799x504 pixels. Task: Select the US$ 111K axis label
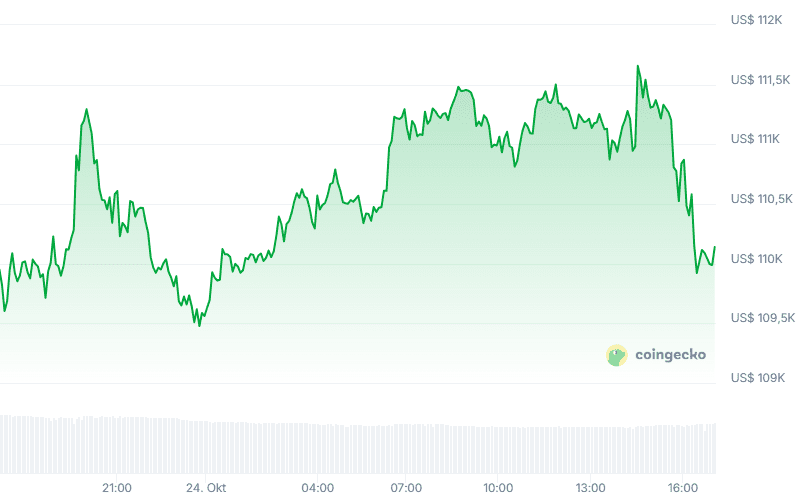click(755, 139)
